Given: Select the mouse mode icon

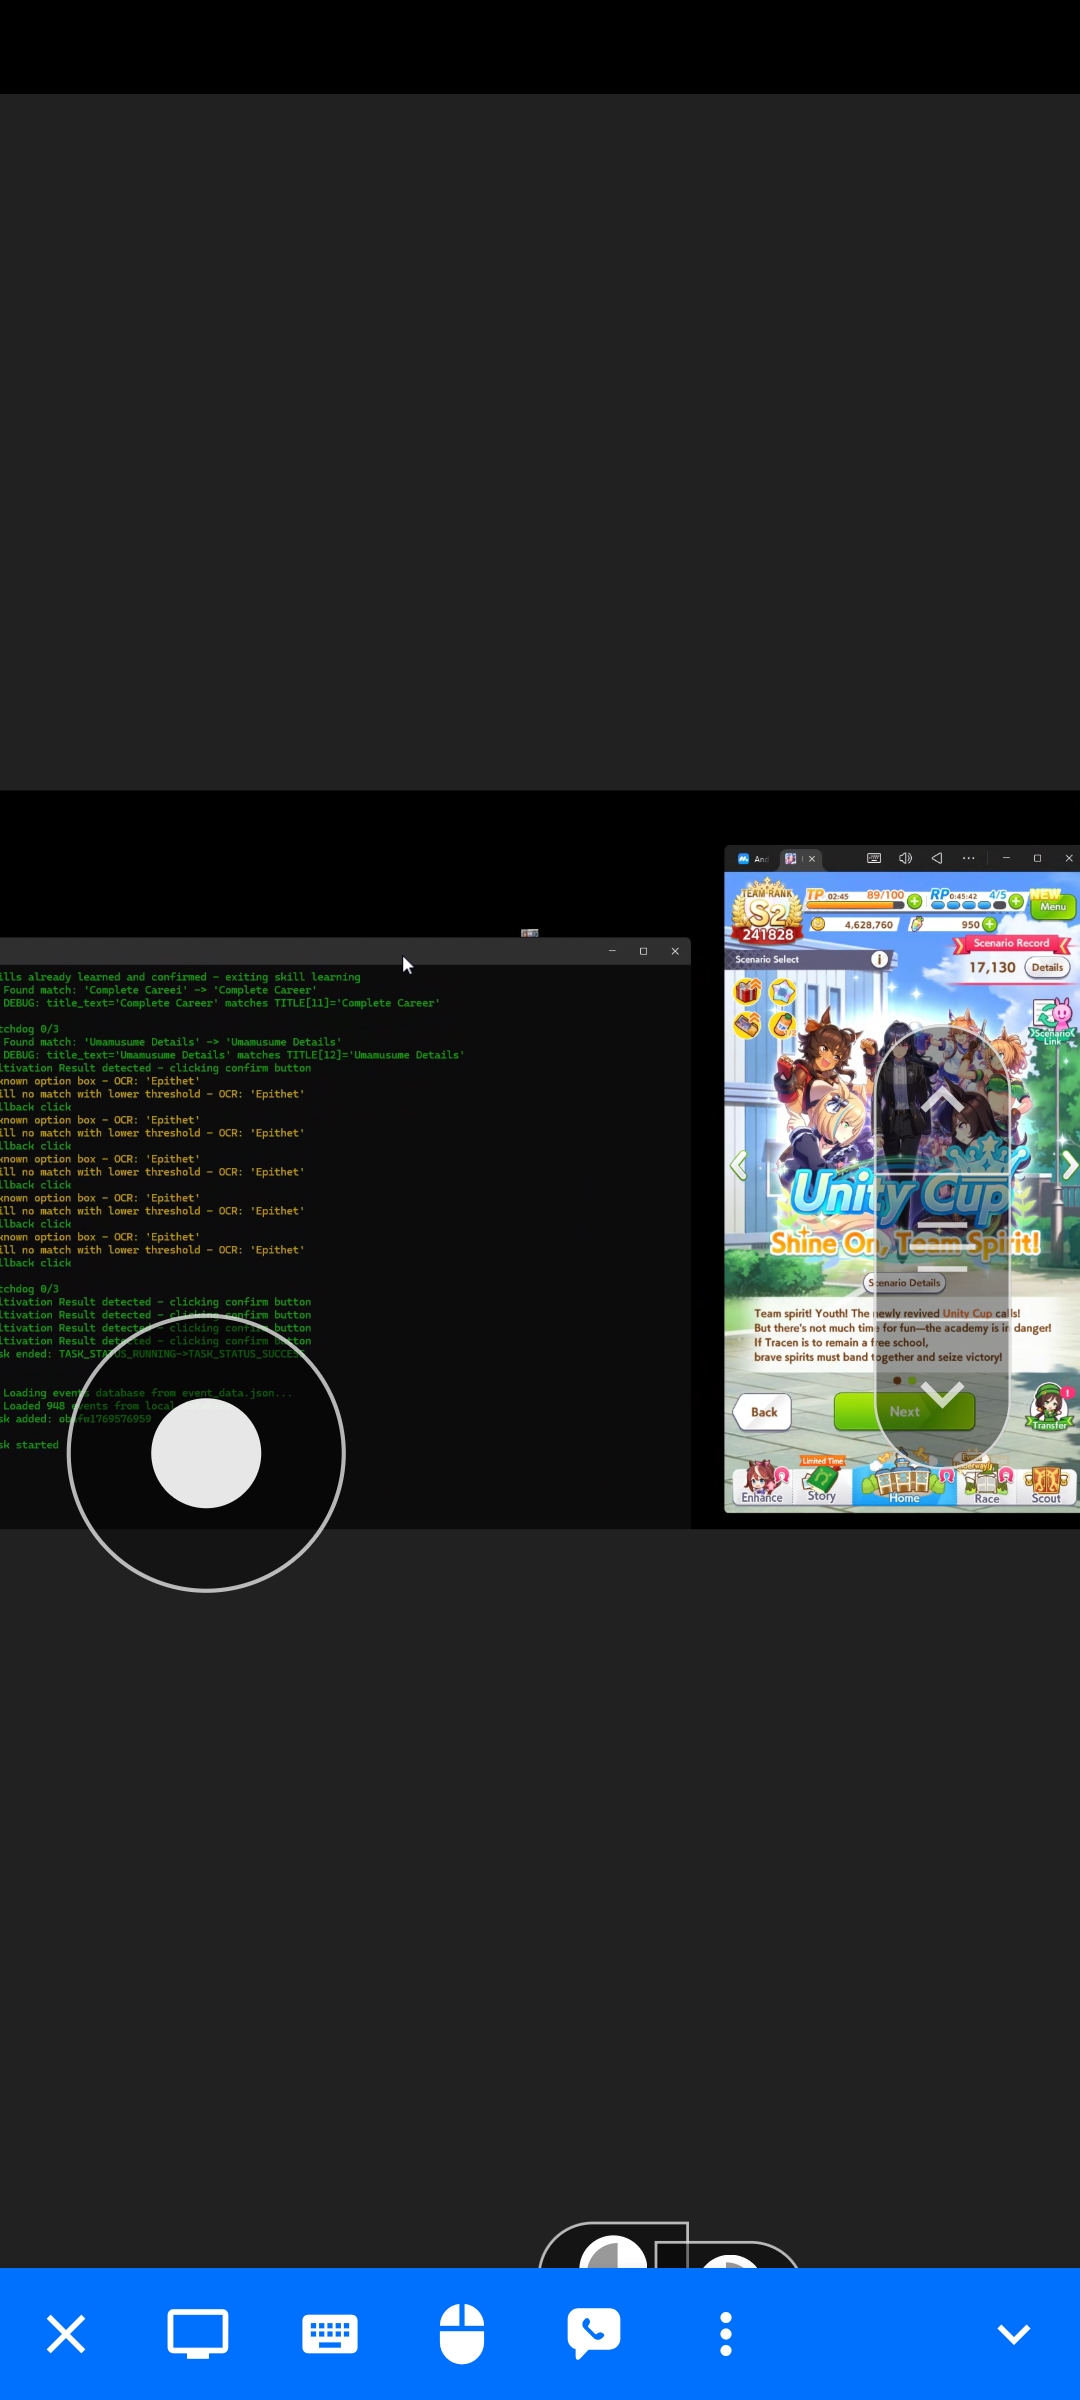Looking at the screenshot, I should (x=462, y=2334).
